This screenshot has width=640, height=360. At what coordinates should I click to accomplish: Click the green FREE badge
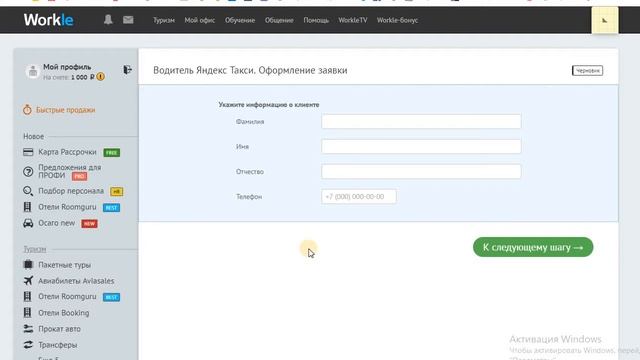[111, 152]
